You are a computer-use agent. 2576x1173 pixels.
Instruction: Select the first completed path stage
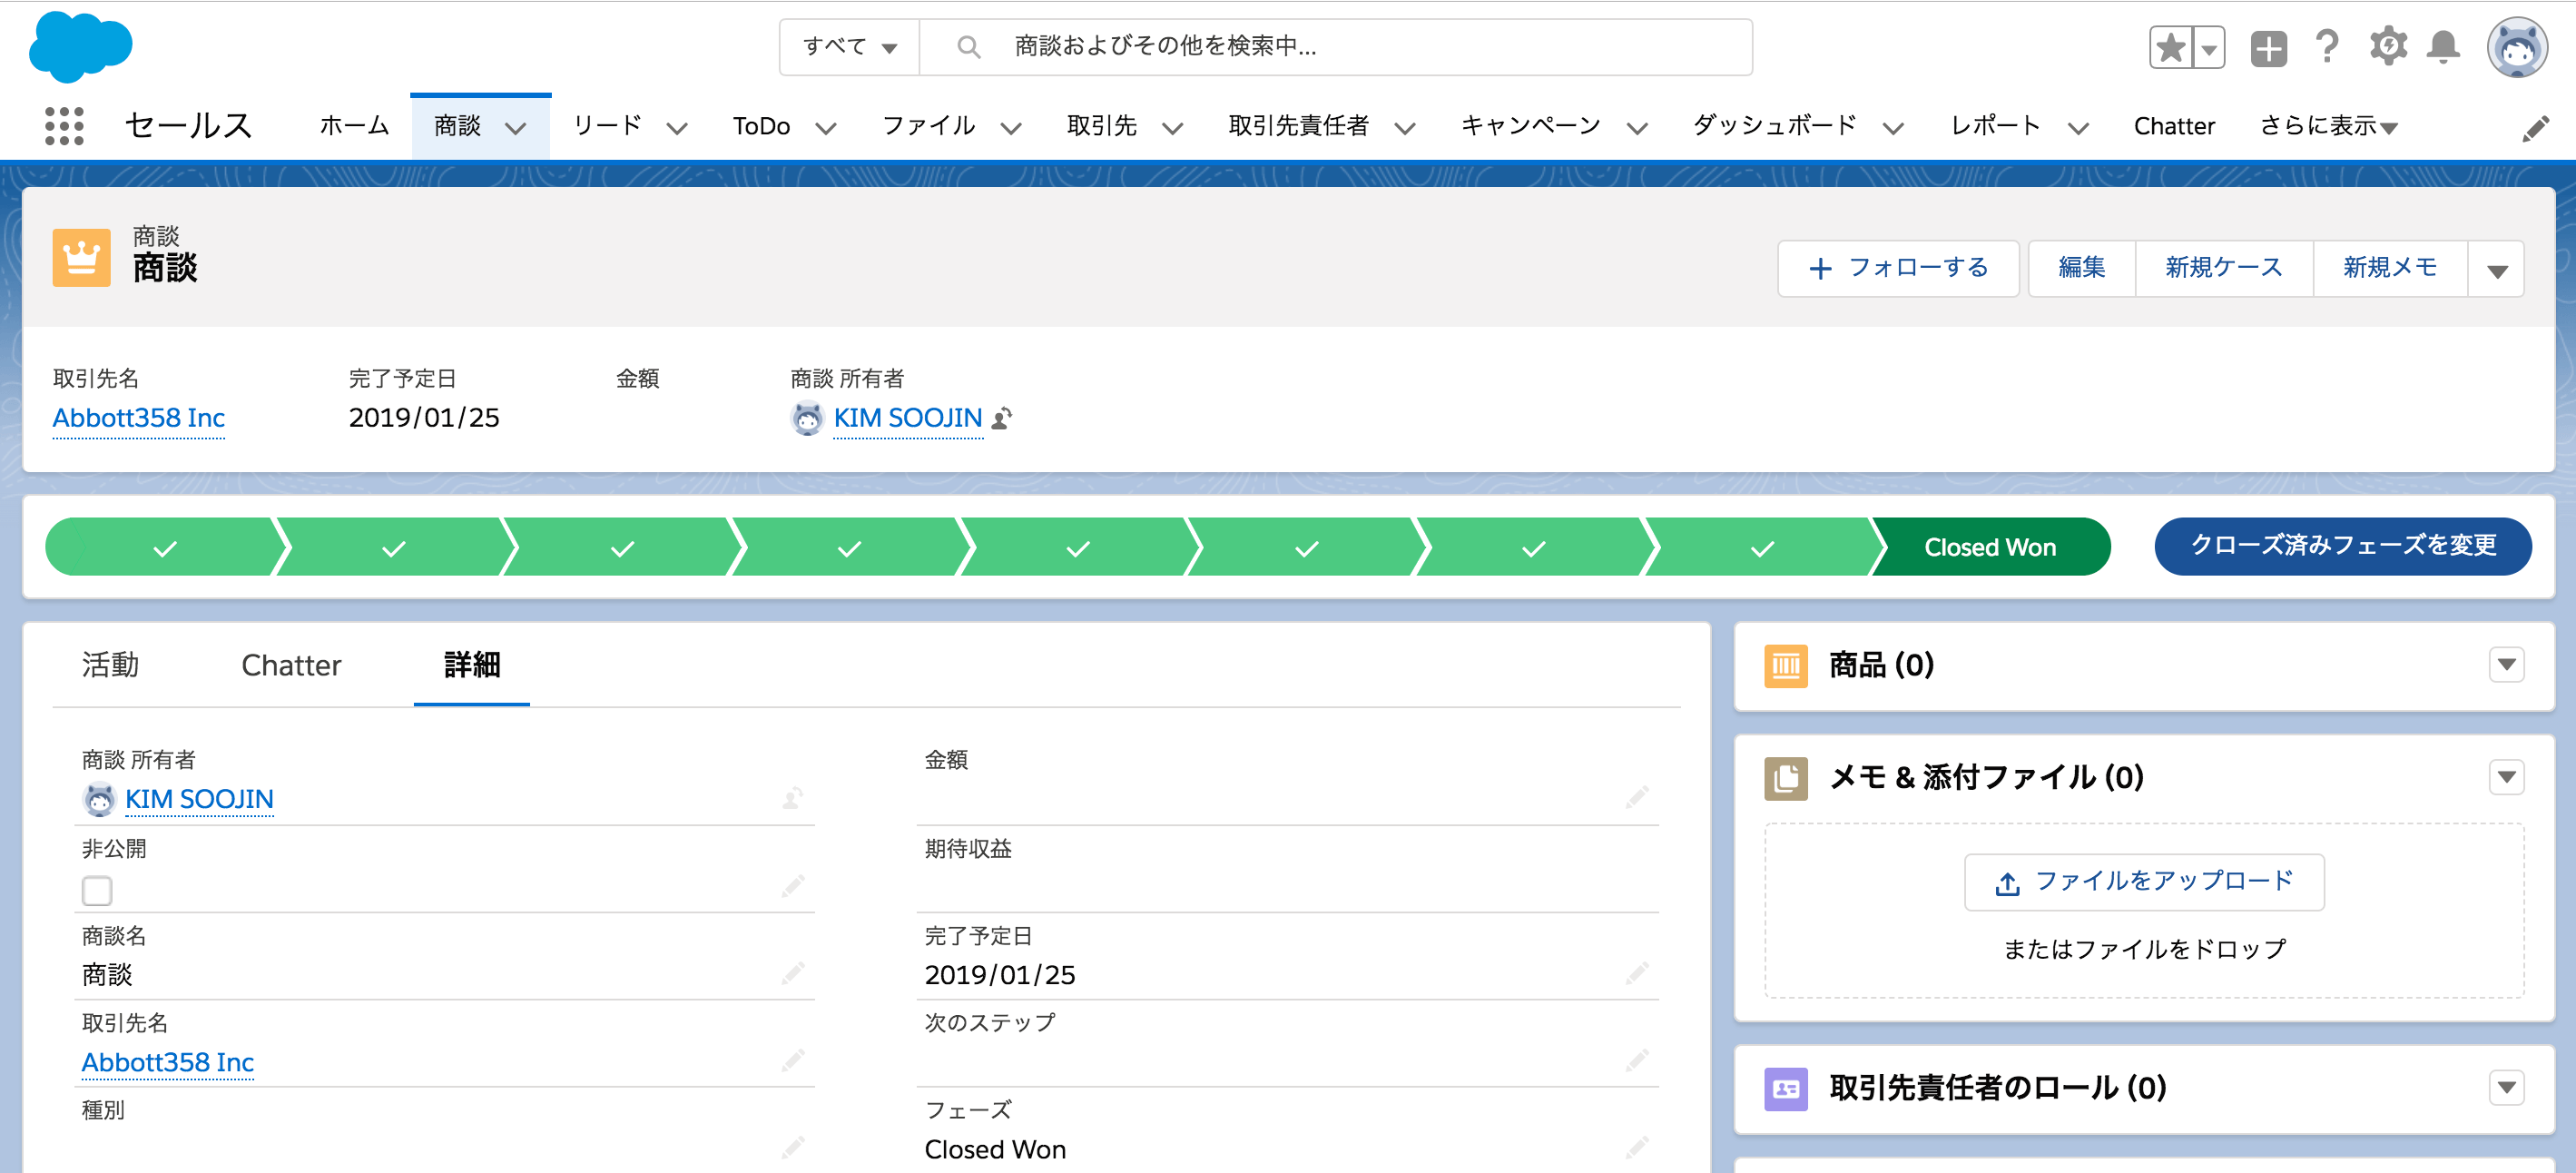point(165,547)
